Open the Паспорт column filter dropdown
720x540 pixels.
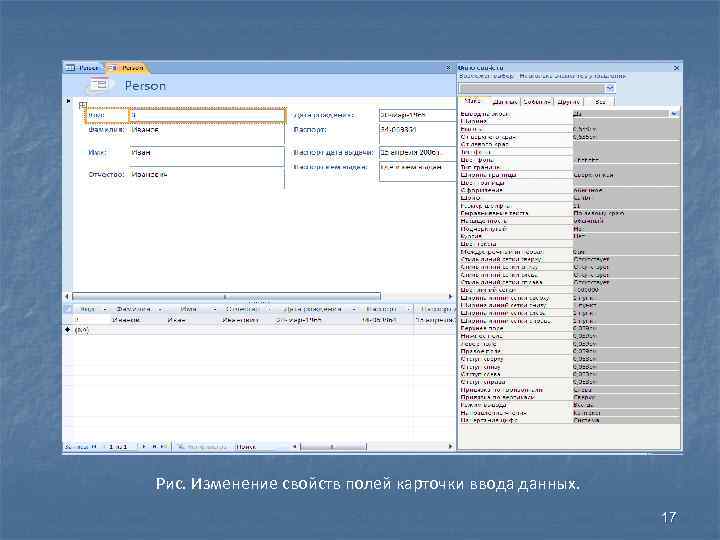pos(409,309)
